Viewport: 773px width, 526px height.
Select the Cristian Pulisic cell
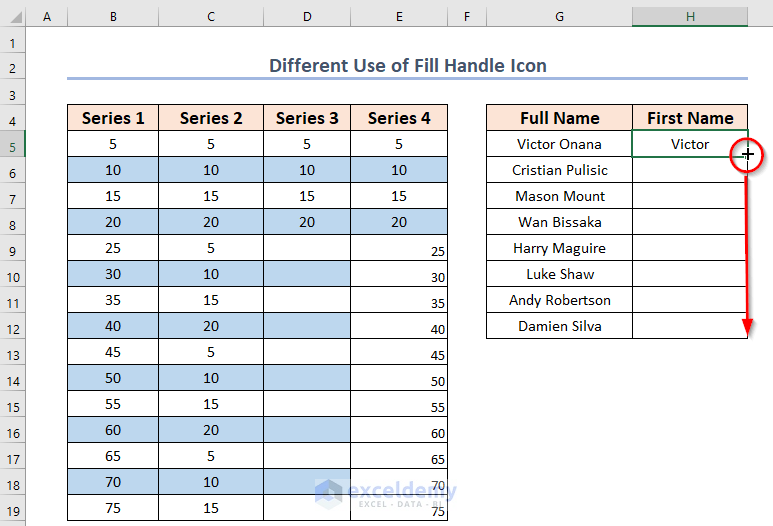(x=559, y=170)
